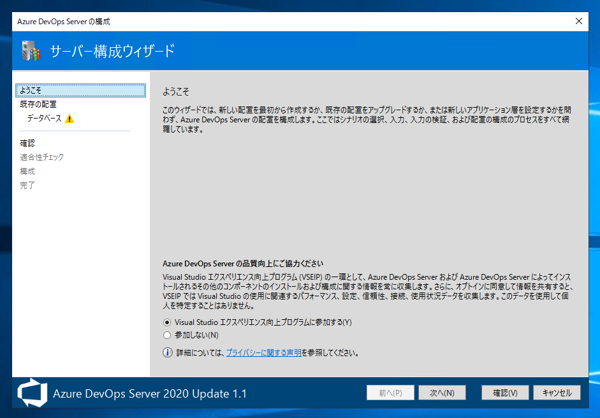This screenshot has width=600, height=418.
Task: Click the 前へ(P) button
Action: [x=390, y=393]
